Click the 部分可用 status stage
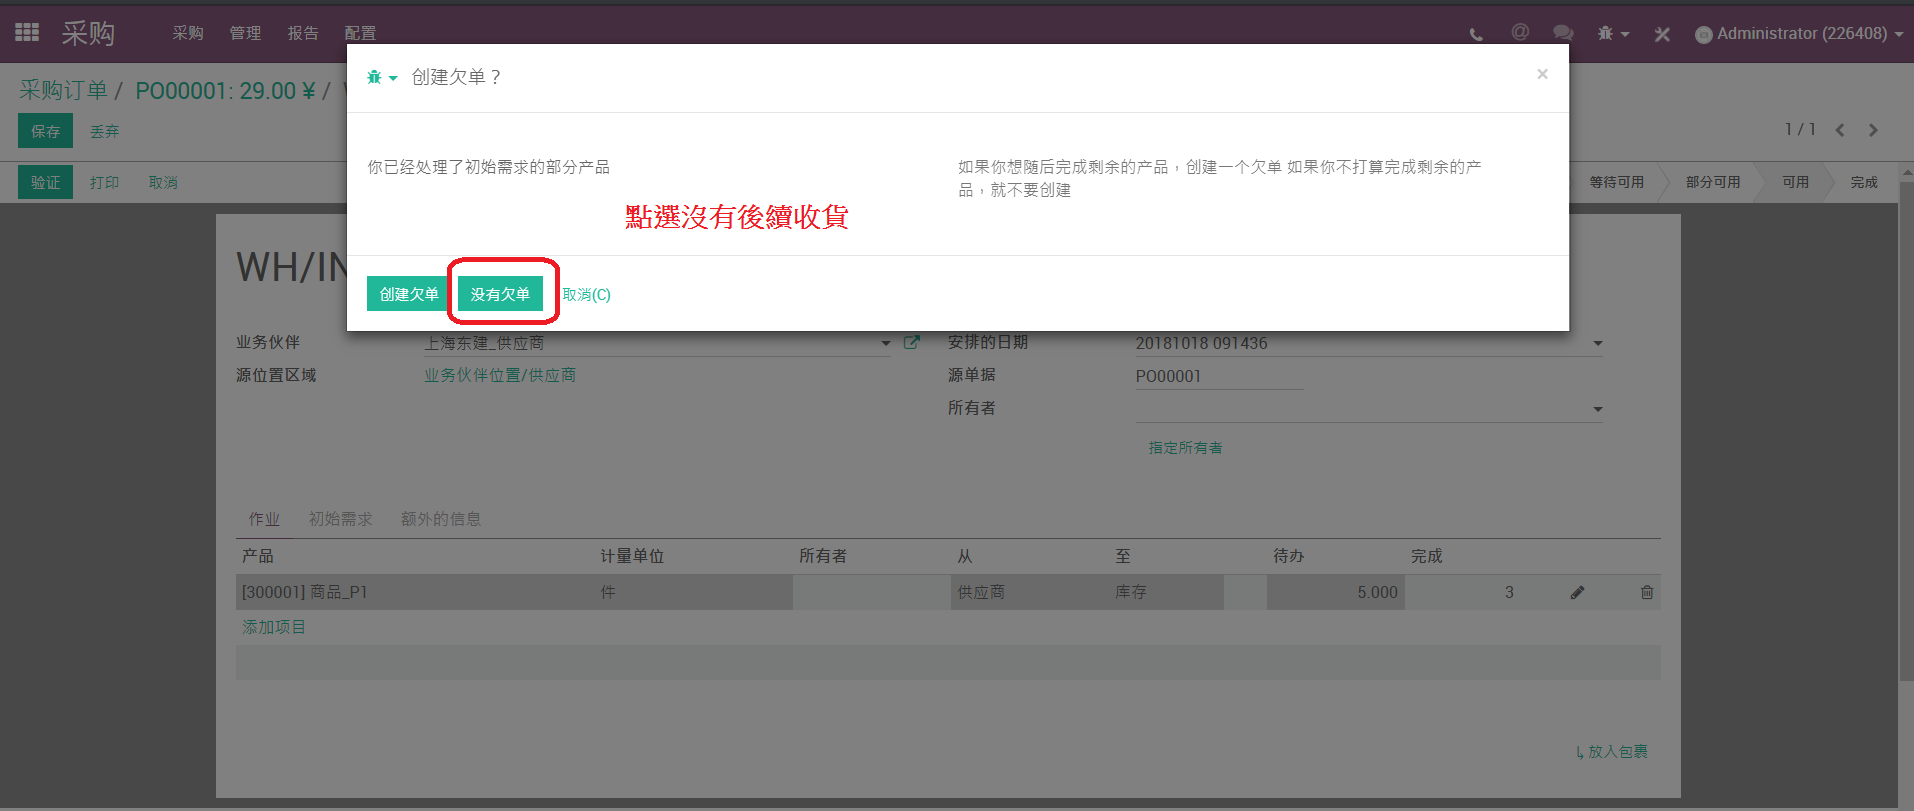This screenshot has width=1914, height=811. [1713, 182]
